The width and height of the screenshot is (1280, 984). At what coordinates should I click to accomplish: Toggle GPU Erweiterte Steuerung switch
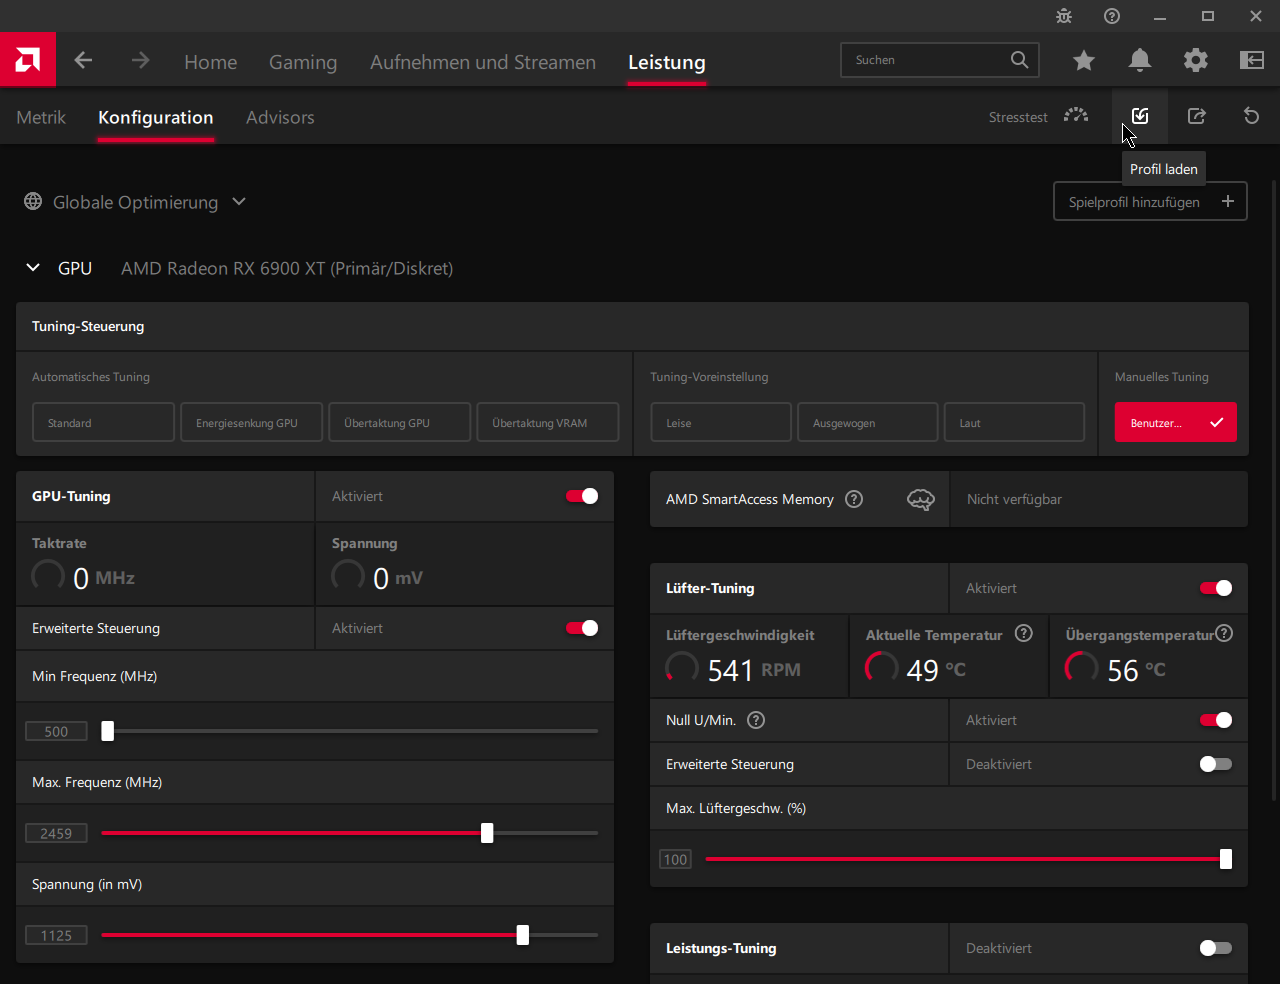coord(582,628)
